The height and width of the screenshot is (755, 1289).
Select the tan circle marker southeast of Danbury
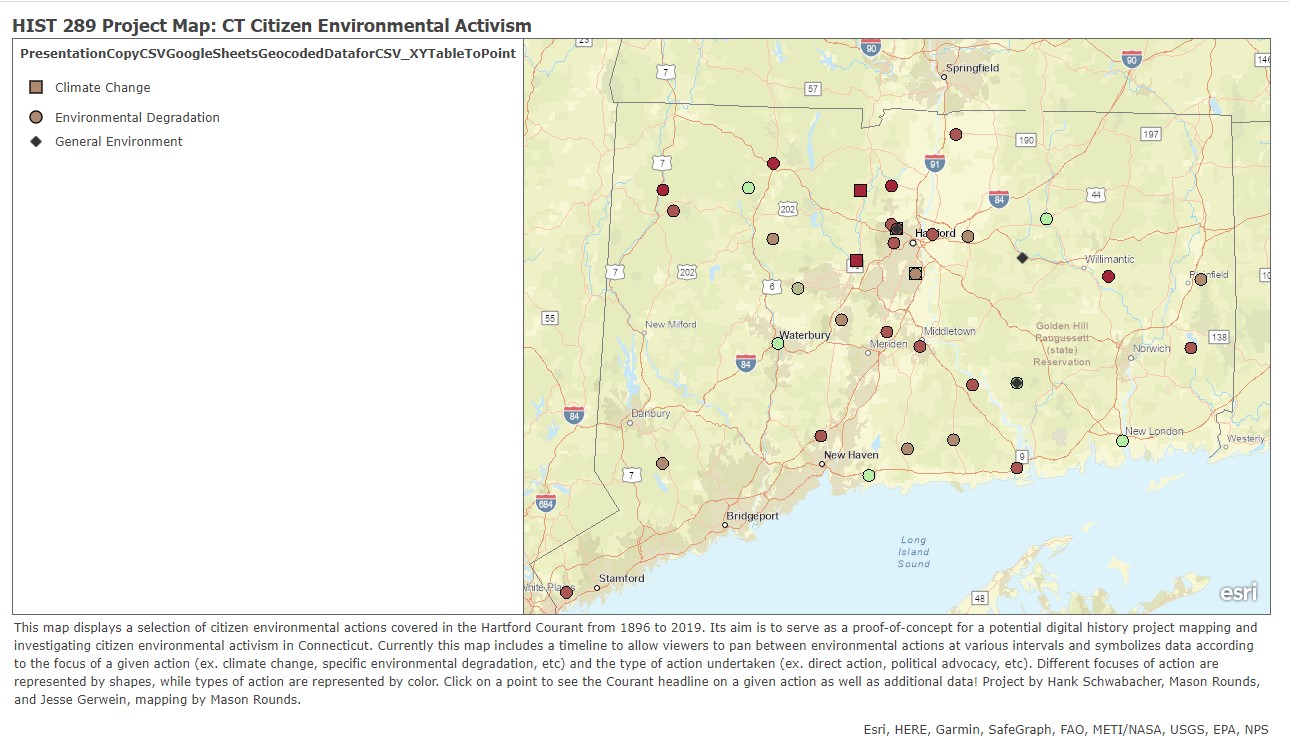click(x=662, y=463)
